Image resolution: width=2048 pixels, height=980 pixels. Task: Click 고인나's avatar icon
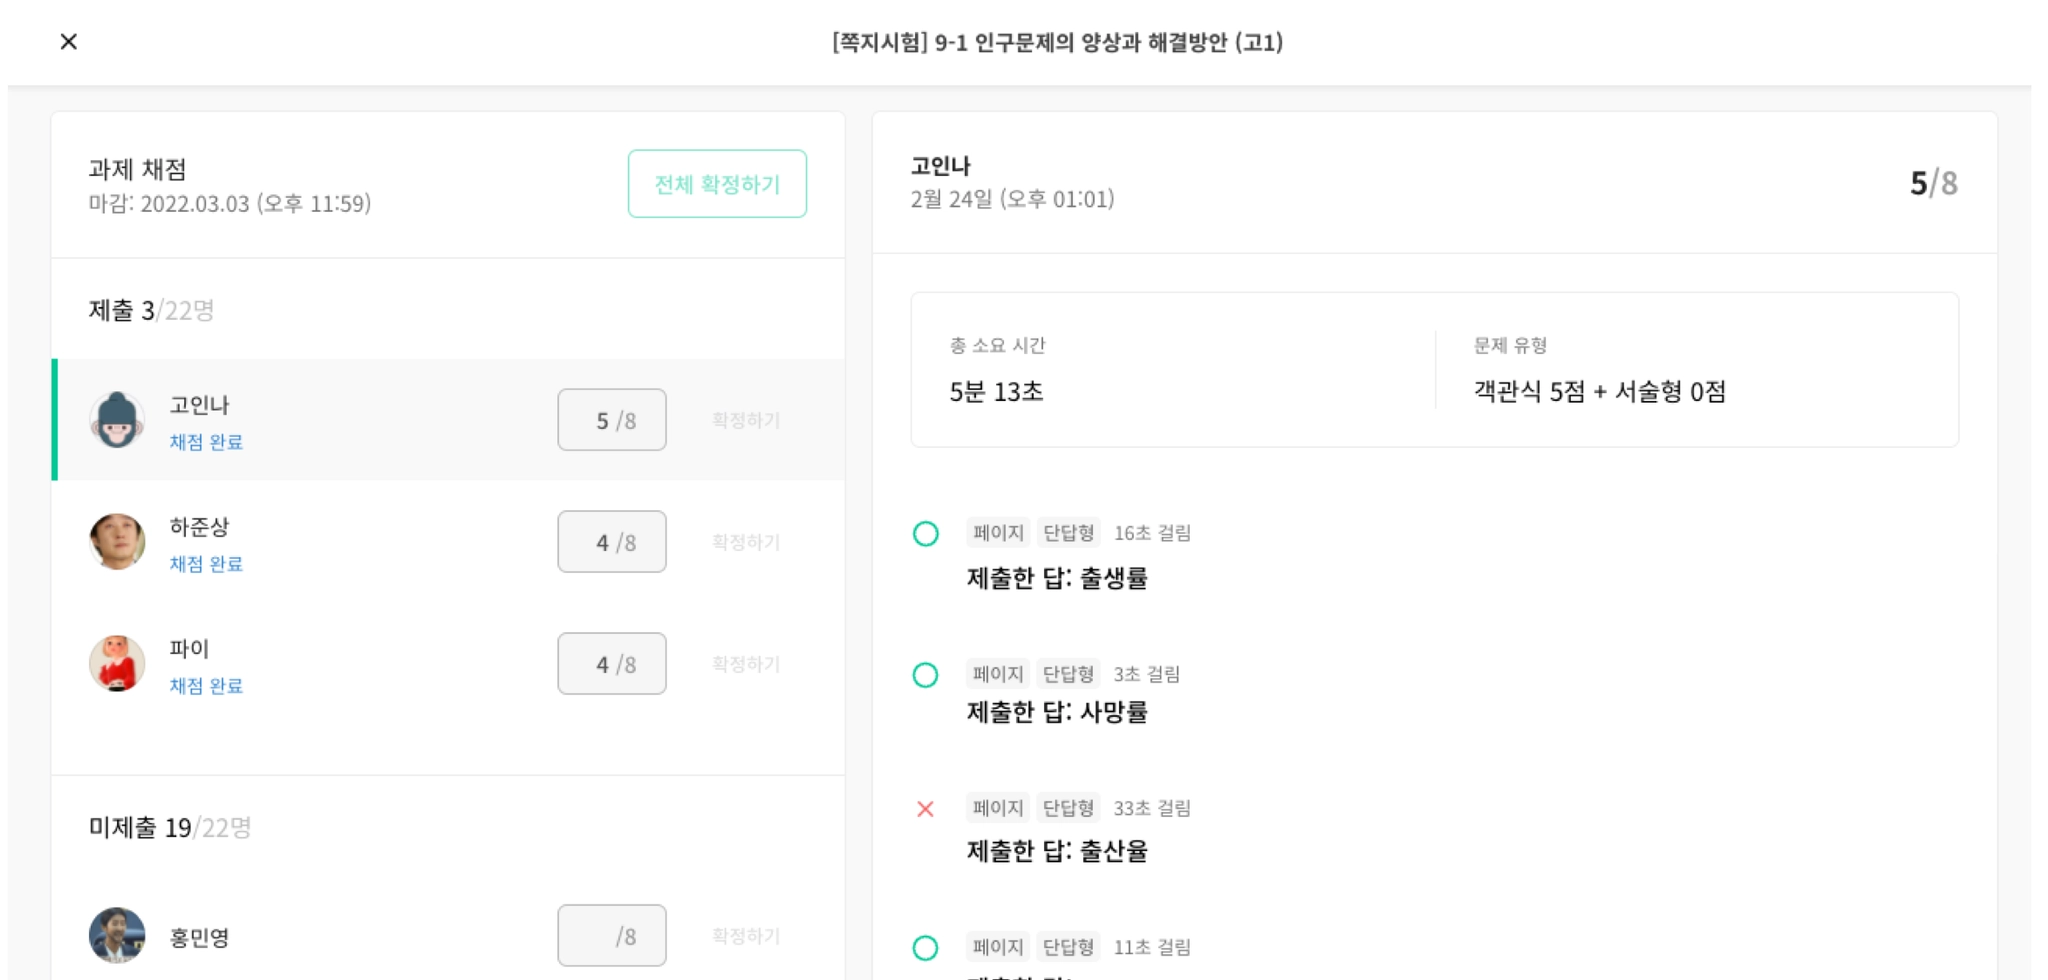pyautogui.click(x=117, y=420)
